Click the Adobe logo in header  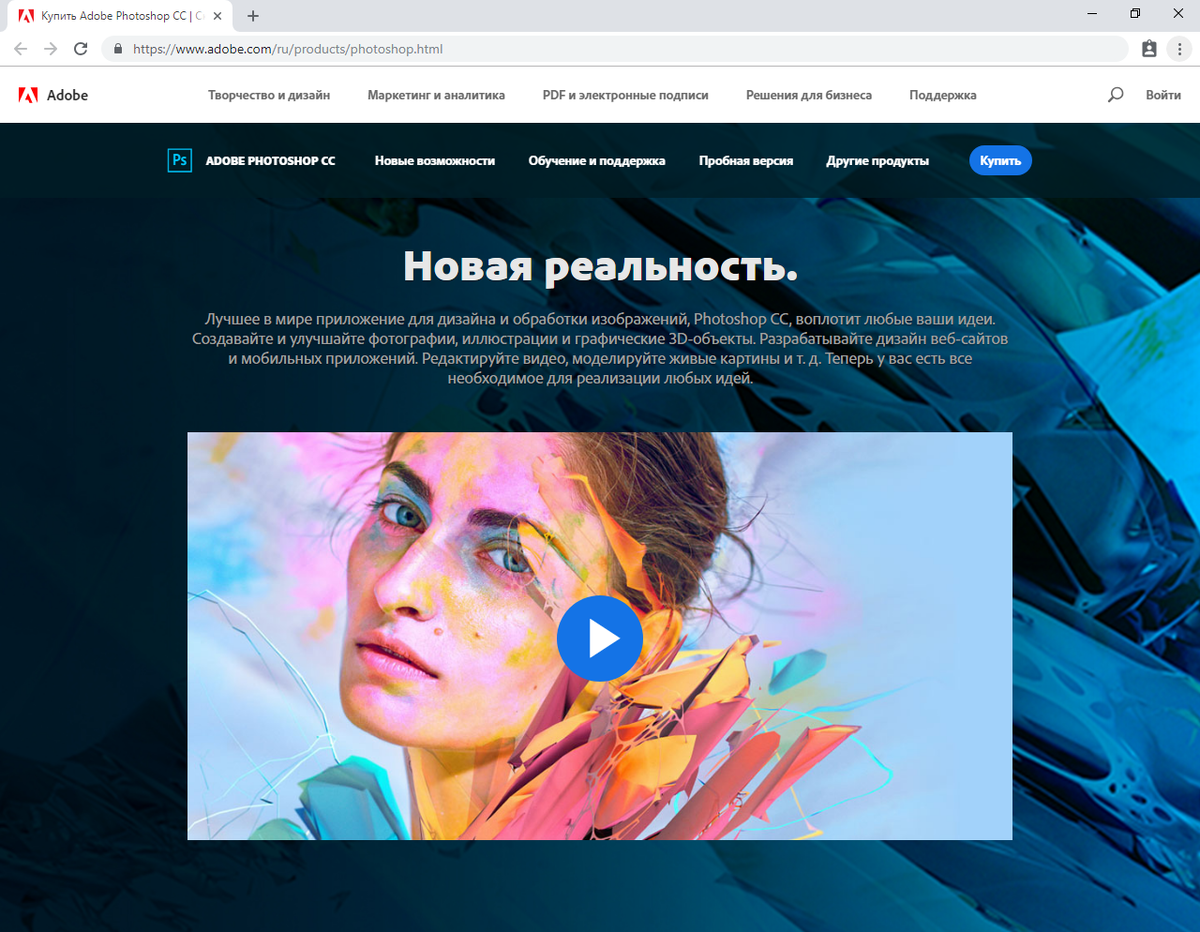point(53,95)
